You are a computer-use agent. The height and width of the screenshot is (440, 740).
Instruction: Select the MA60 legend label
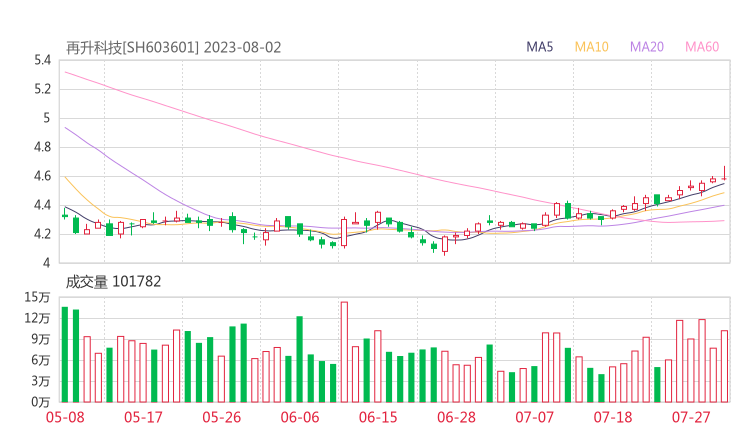coord(702,47)
